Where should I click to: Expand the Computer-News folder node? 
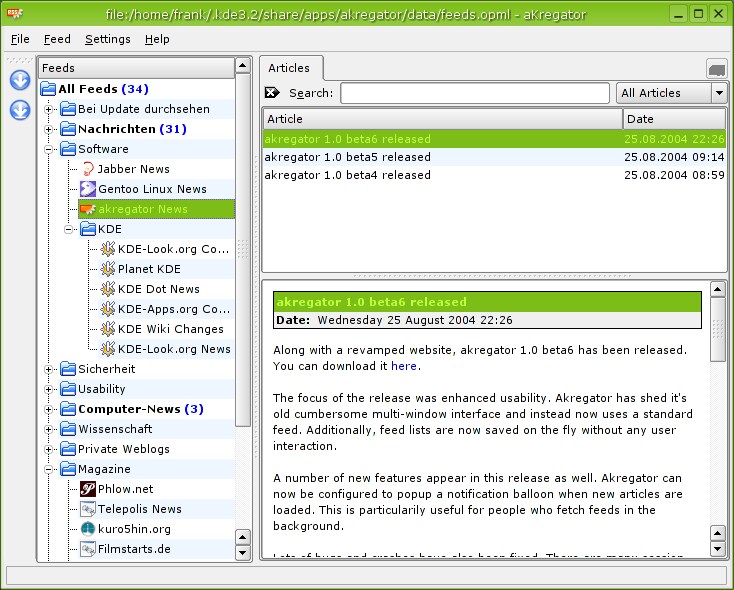[48, 409]
